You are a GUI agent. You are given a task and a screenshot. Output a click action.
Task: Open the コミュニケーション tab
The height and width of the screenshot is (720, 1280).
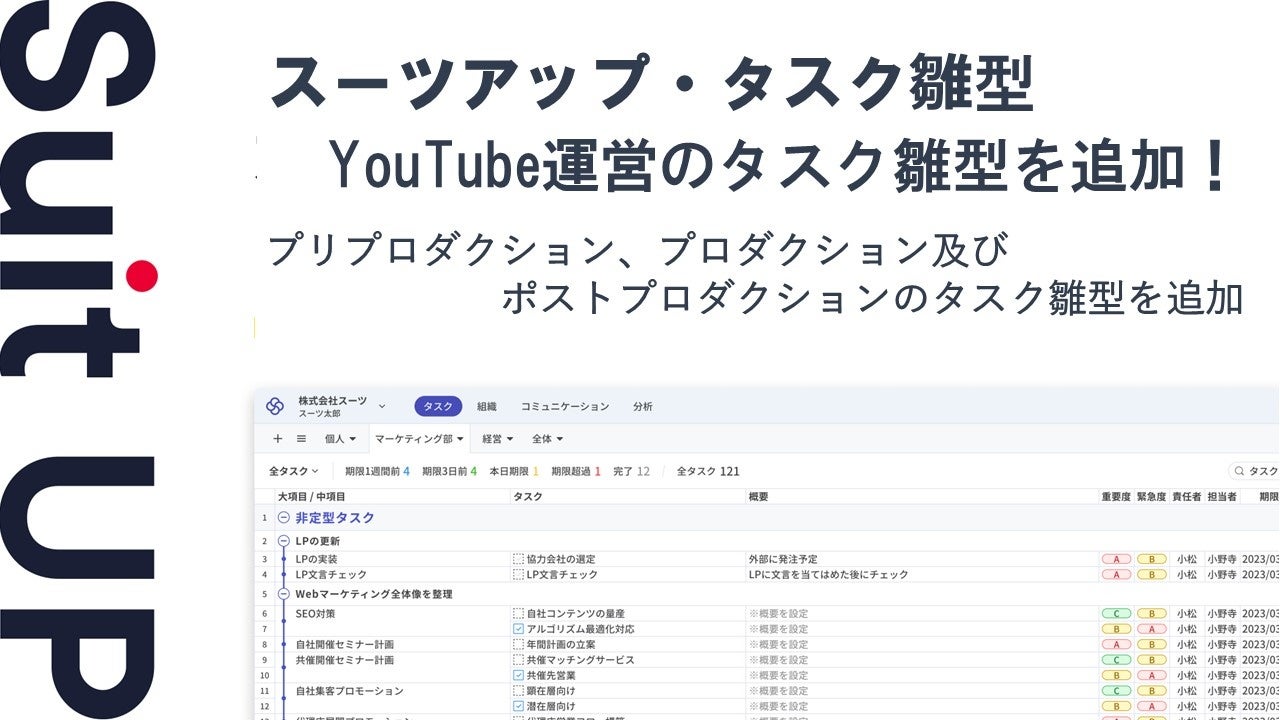[565, 406]
